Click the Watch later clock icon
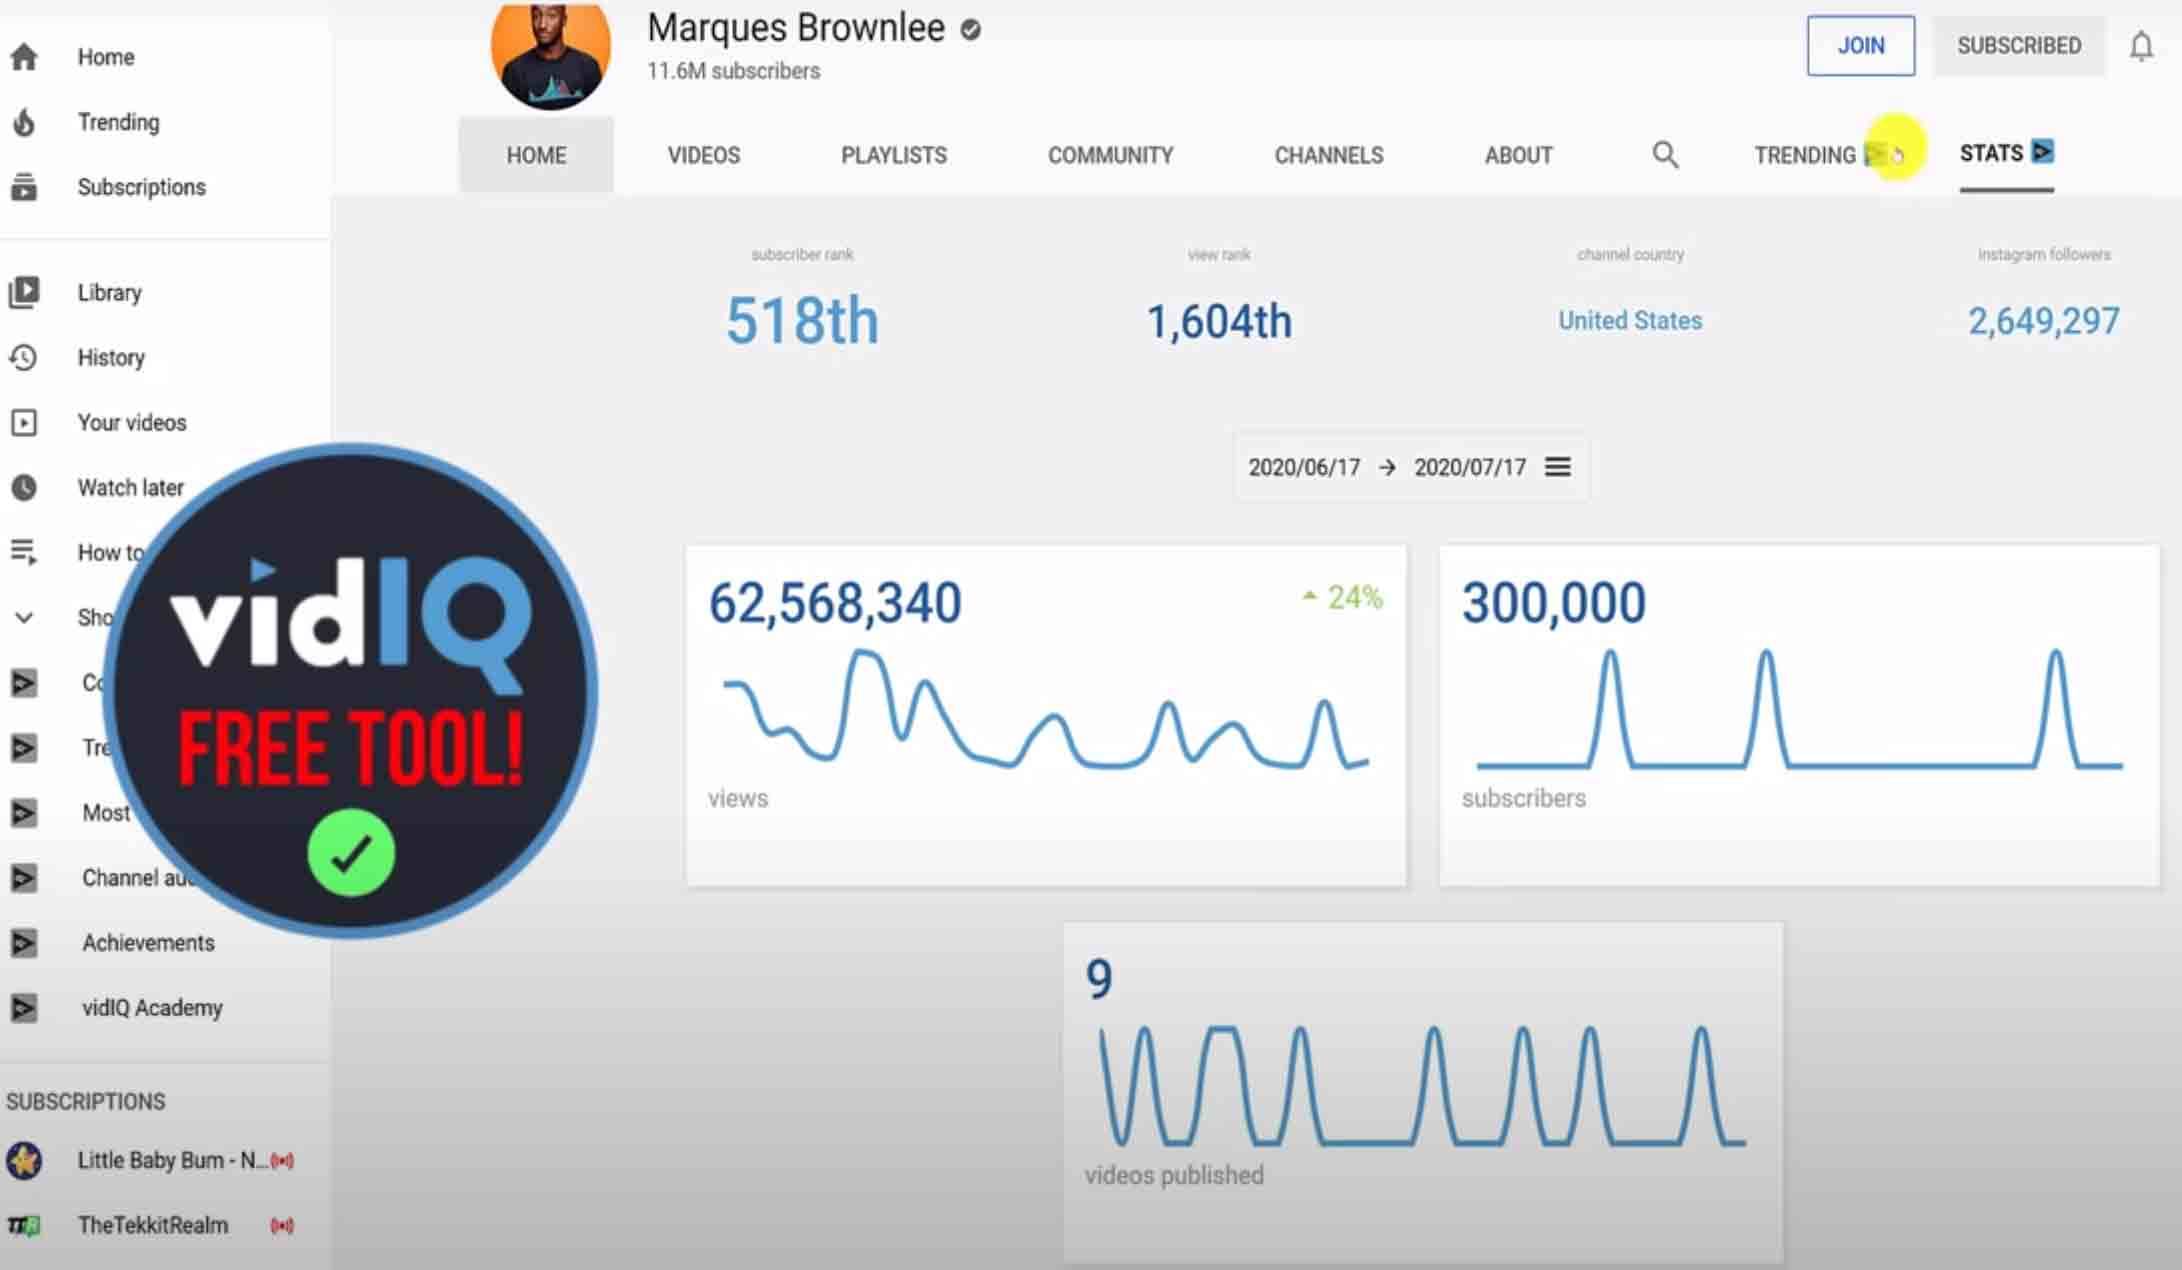The width and height of the screenshot is (2182, 1270). (24, 487)
